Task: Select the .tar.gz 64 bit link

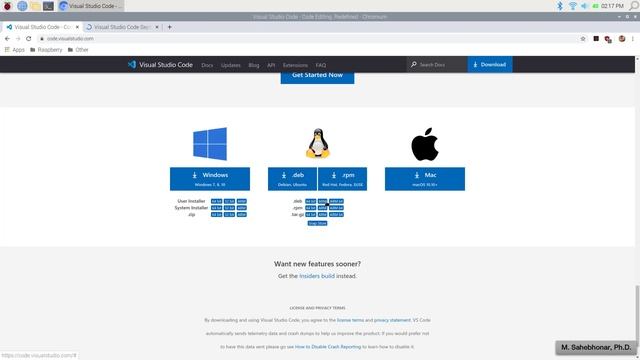Action: point(311,214)
